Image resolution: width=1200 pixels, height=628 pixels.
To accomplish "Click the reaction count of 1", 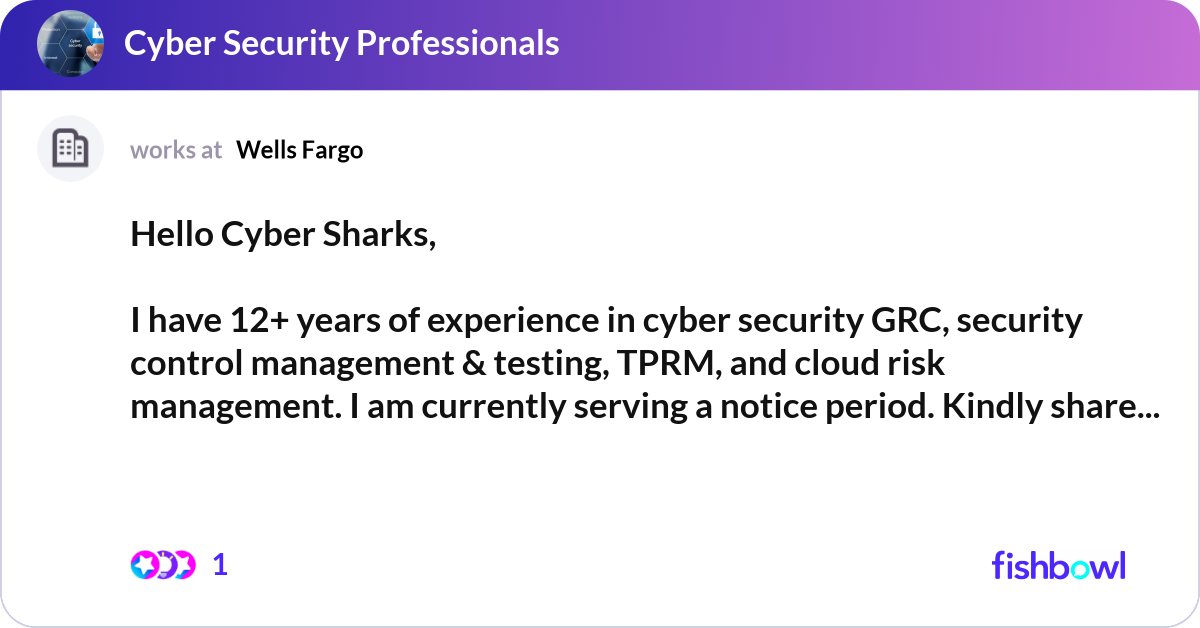I will pyautogui.click(x=219, y=564).
